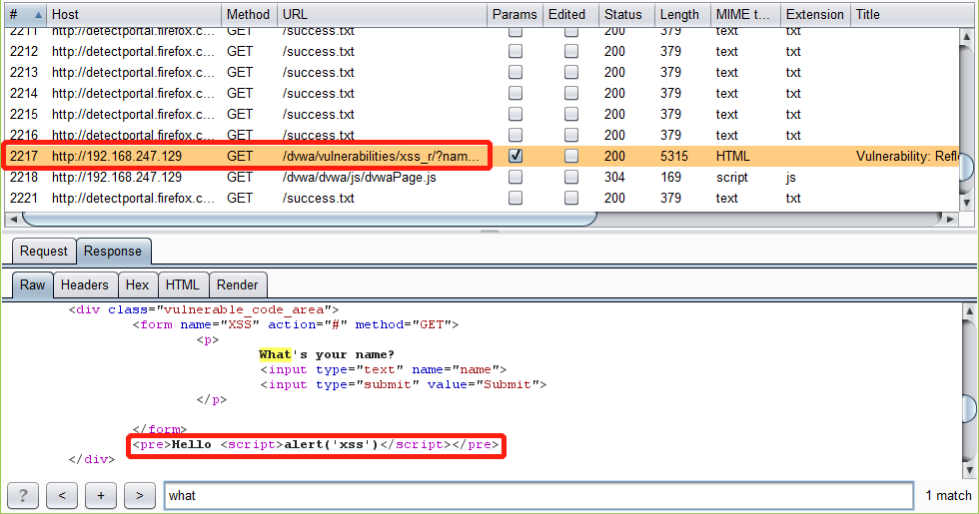979x514 pixels.
Task: Select the Render view tab
Action: [237, 285]
